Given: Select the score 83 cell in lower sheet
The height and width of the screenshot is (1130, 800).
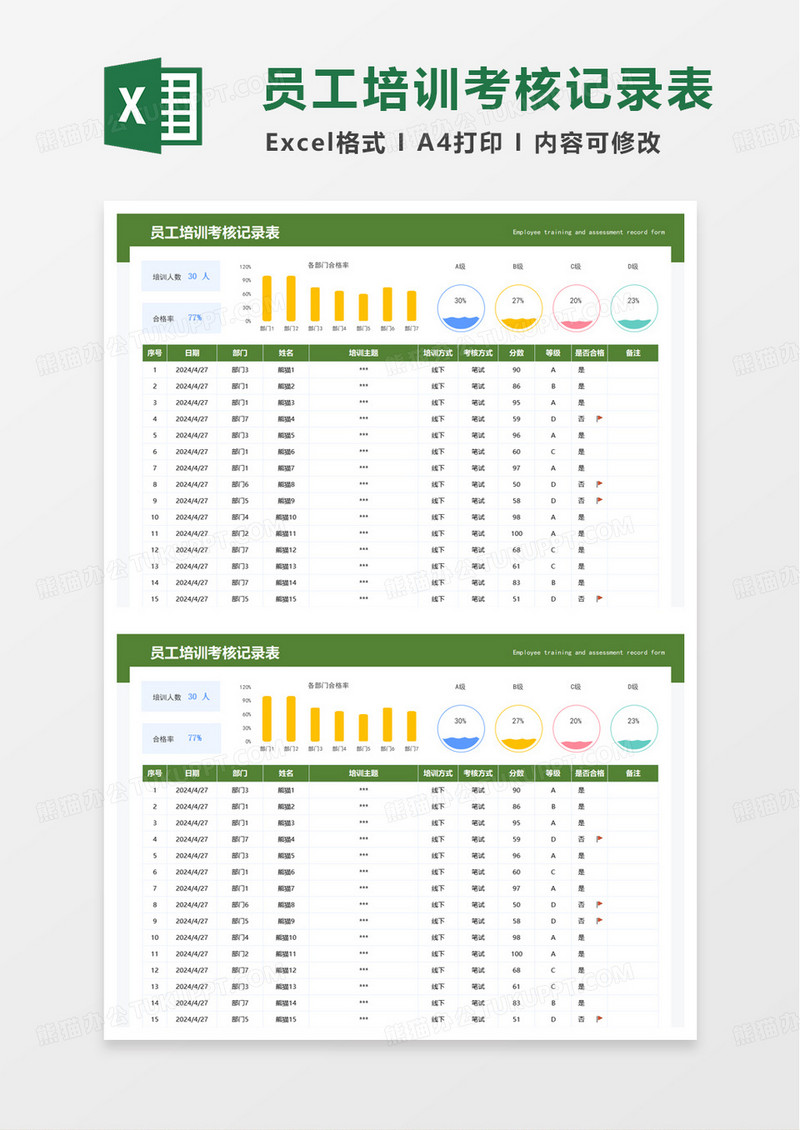Looking at the screenshot, I should (x=517, y=1002).
